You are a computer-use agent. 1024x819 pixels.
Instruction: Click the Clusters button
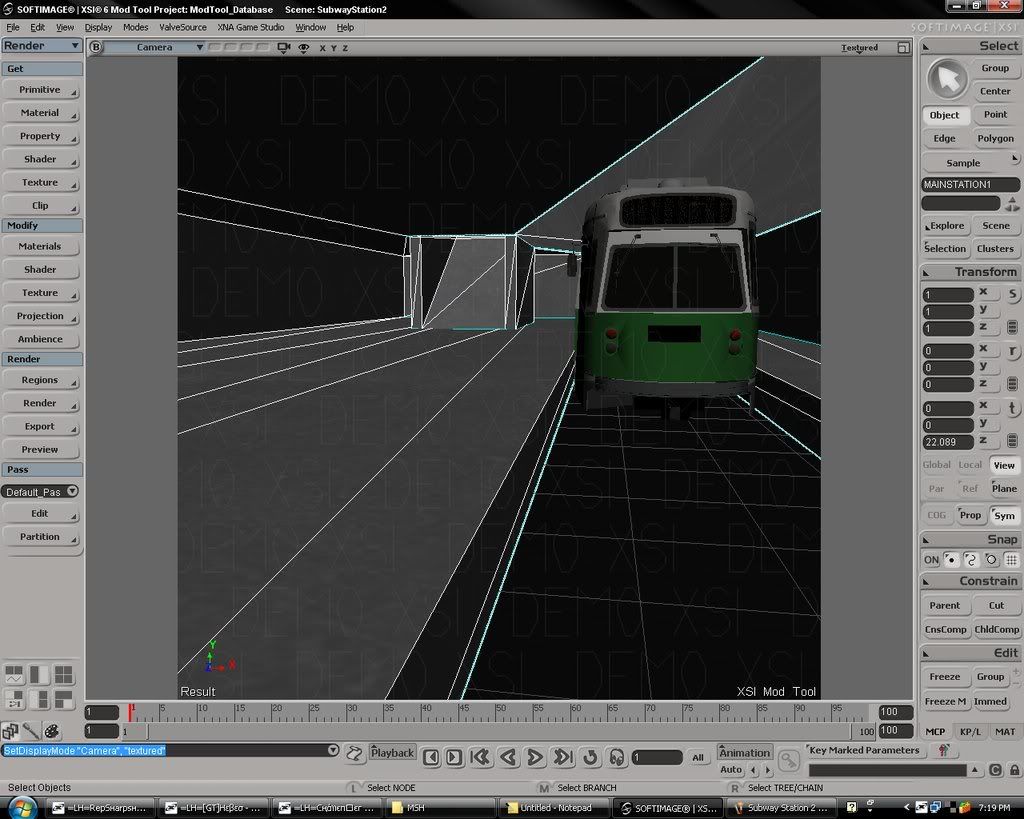(995, 249)
